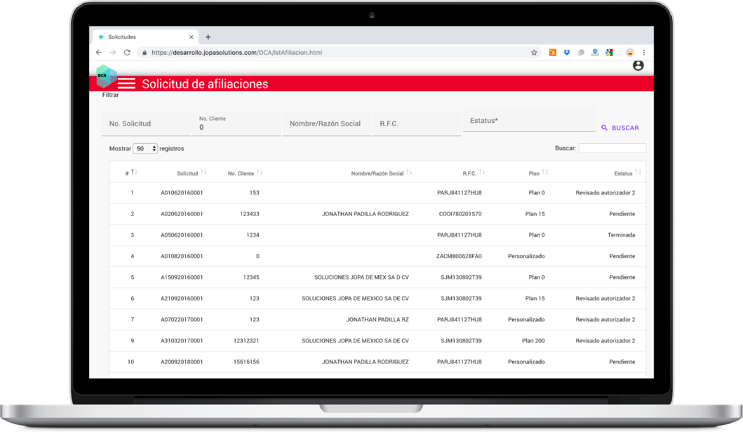Open the browser three-dot menu

click(x=646, y=52)
